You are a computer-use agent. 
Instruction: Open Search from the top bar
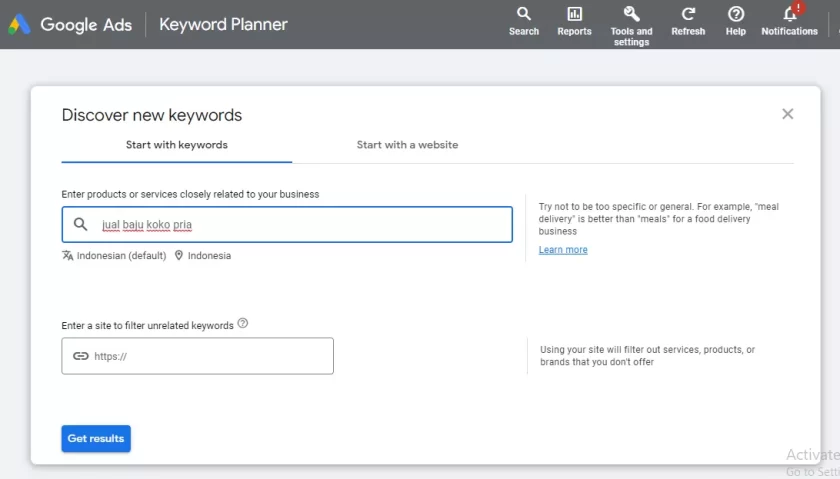[523, 21]
